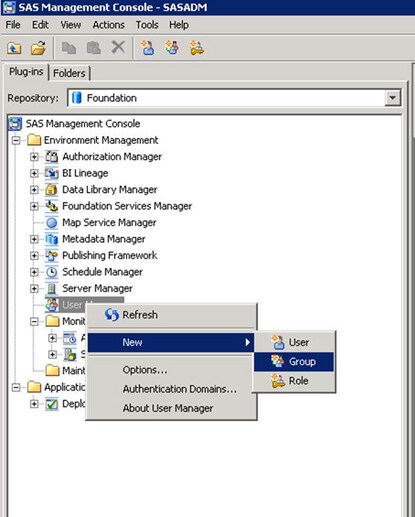This screenshot has height=517, width=415.
Task: Select Group in the New submenu
Action: [x=294, y=362]
